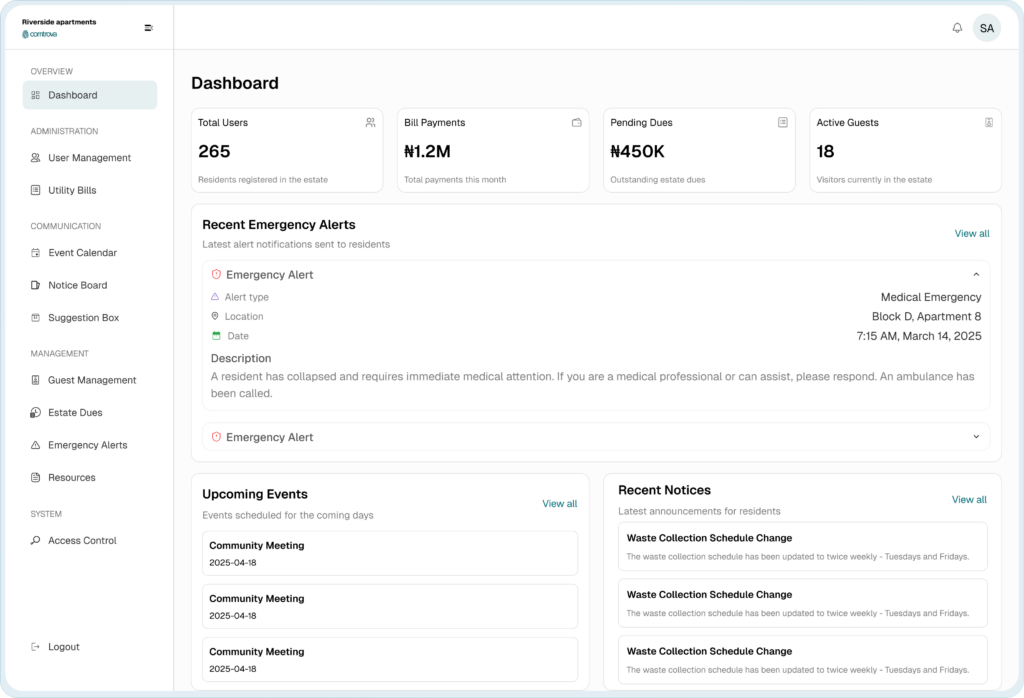The height and width of the screenshot is (698, 1024).
Task: Open the SA user avatar
Action: tap(986, 28)
